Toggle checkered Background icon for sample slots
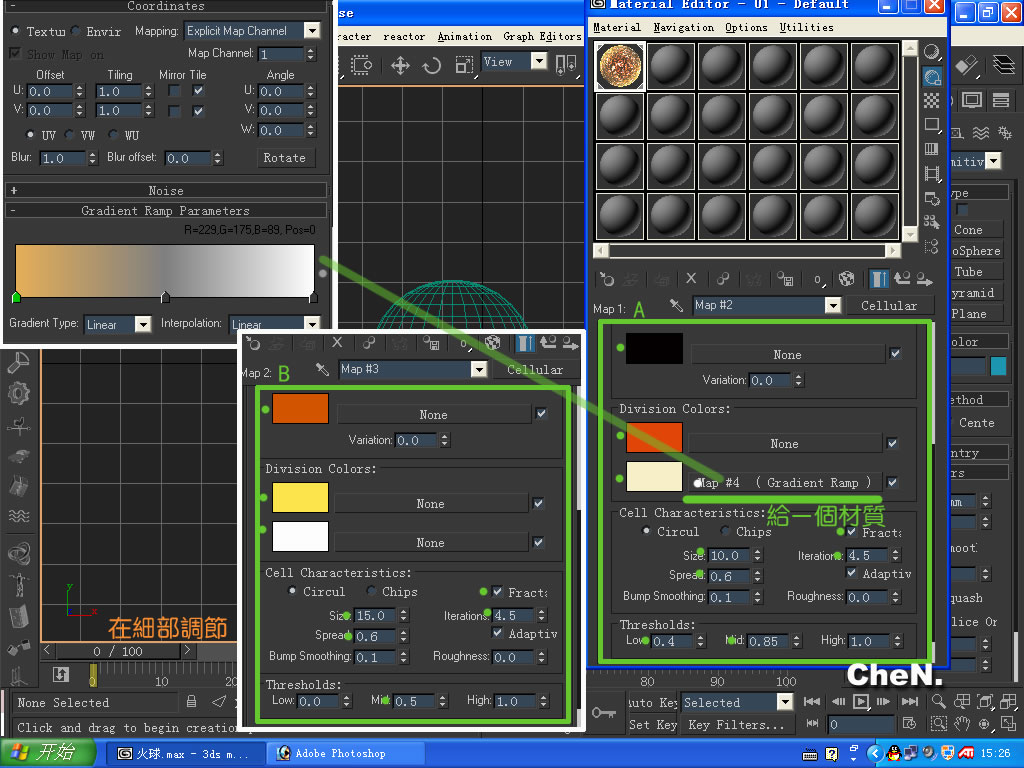The height and width of the screenshot is (768, 1024). (x=932, y=100)
